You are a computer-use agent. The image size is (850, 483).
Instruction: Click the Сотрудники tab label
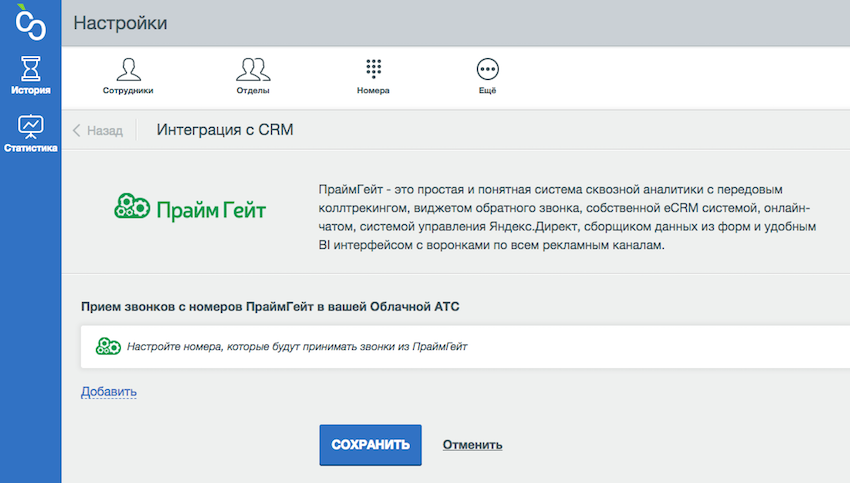point(128,91)
